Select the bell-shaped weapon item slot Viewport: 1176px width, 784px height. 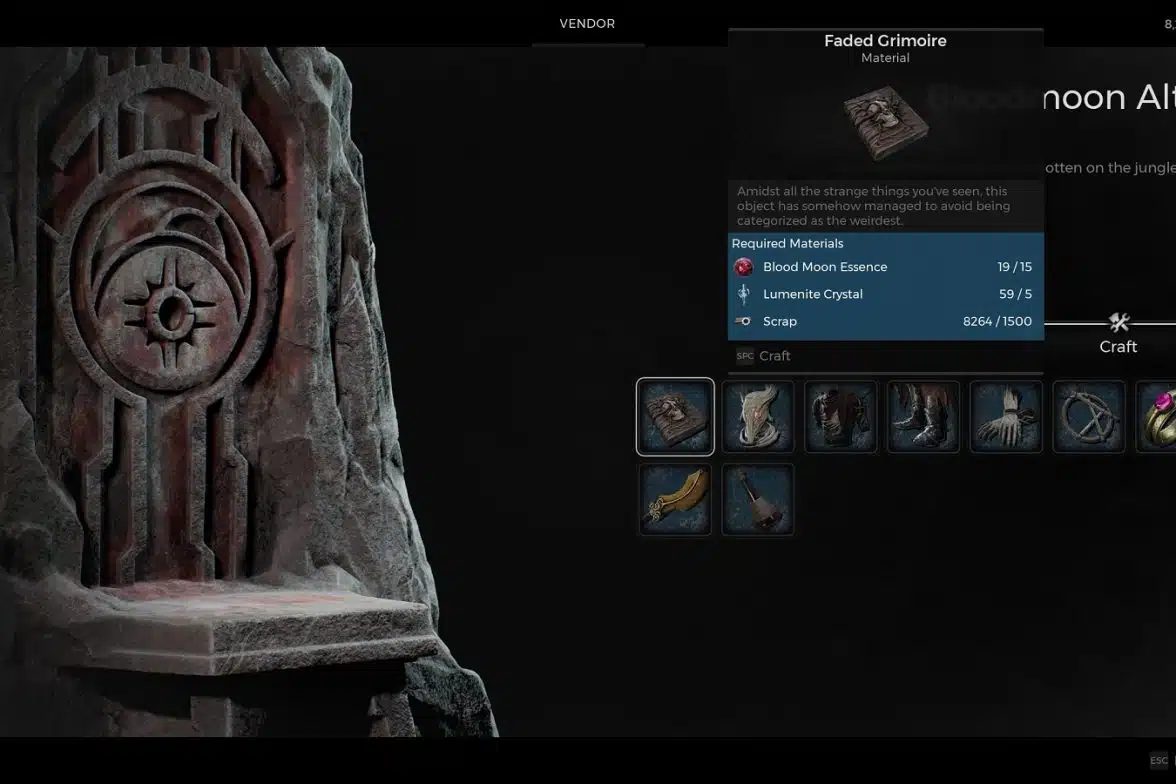coord(758,500)
